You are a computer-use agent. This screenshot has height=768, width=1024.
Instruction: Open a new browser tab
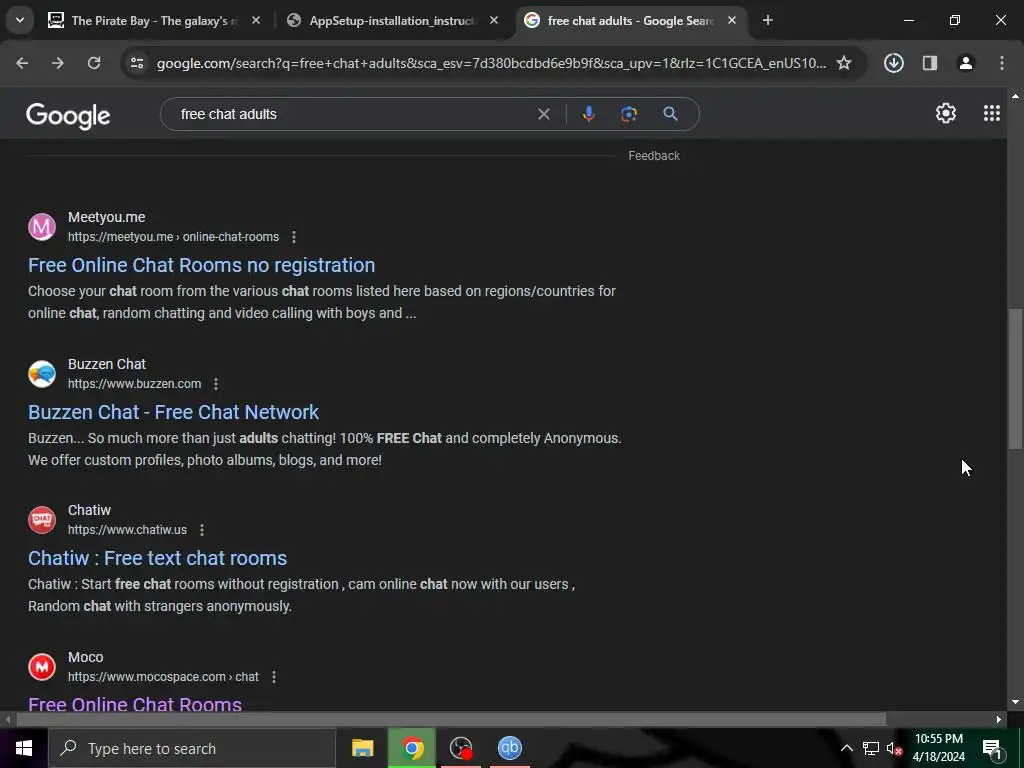pyautogui.click(x=768, y=20)
